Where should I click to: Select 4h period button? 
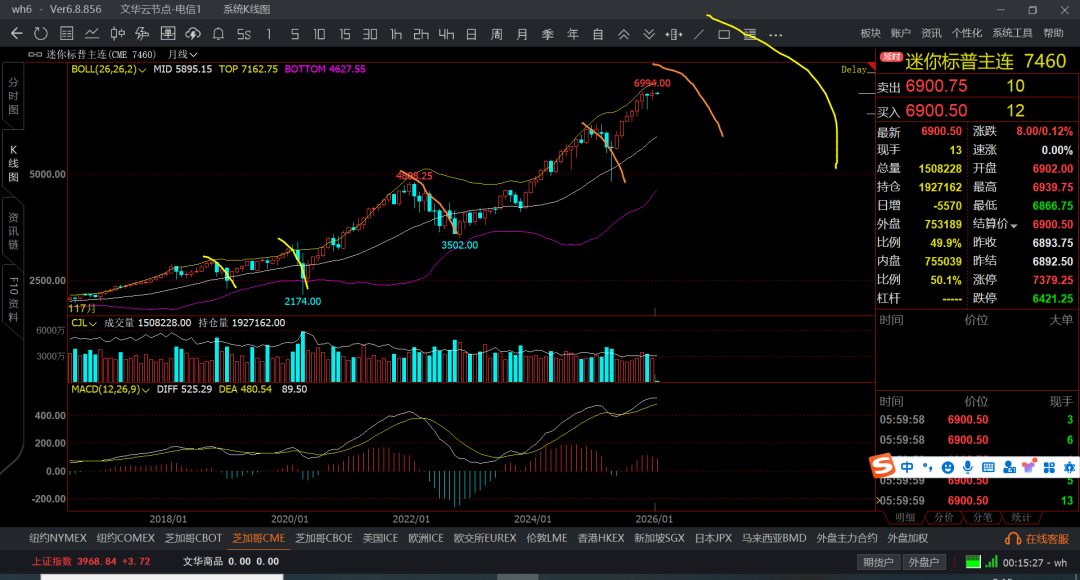[446, 34]
